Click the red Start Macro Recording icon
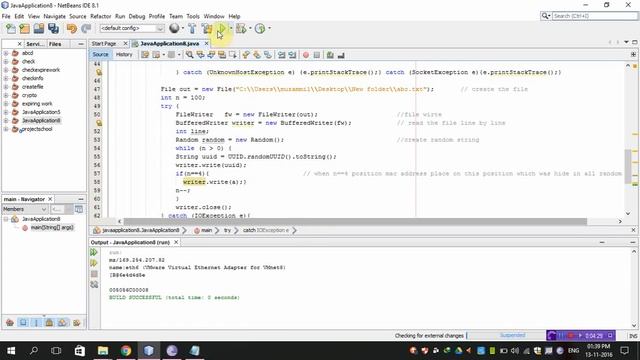Image resolution: width=640 pixels, height=360 pixels. click(306, 55)
